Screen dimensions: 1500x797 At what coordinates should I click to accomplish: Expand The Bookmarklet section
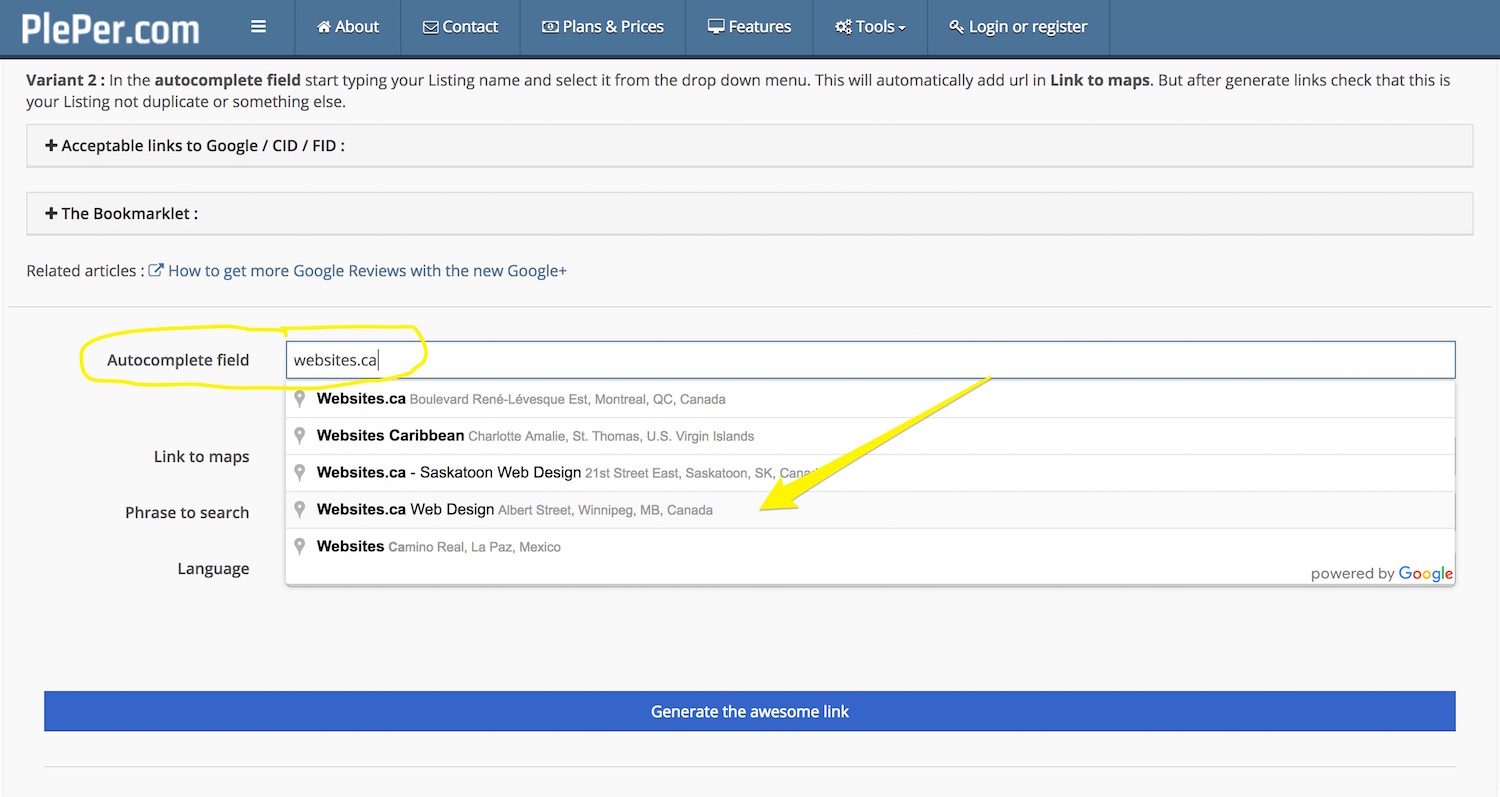tap(750, 214)
